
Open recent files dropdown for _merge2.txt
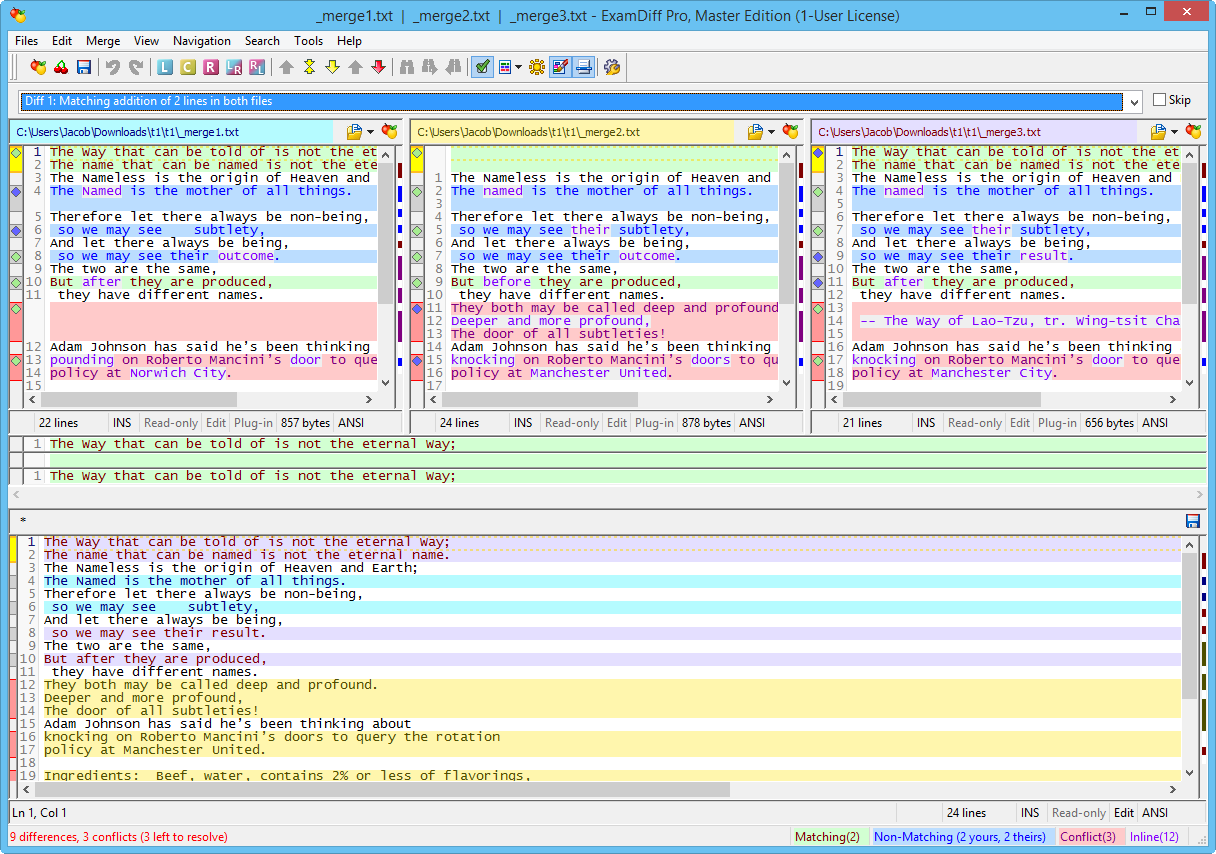771,132
